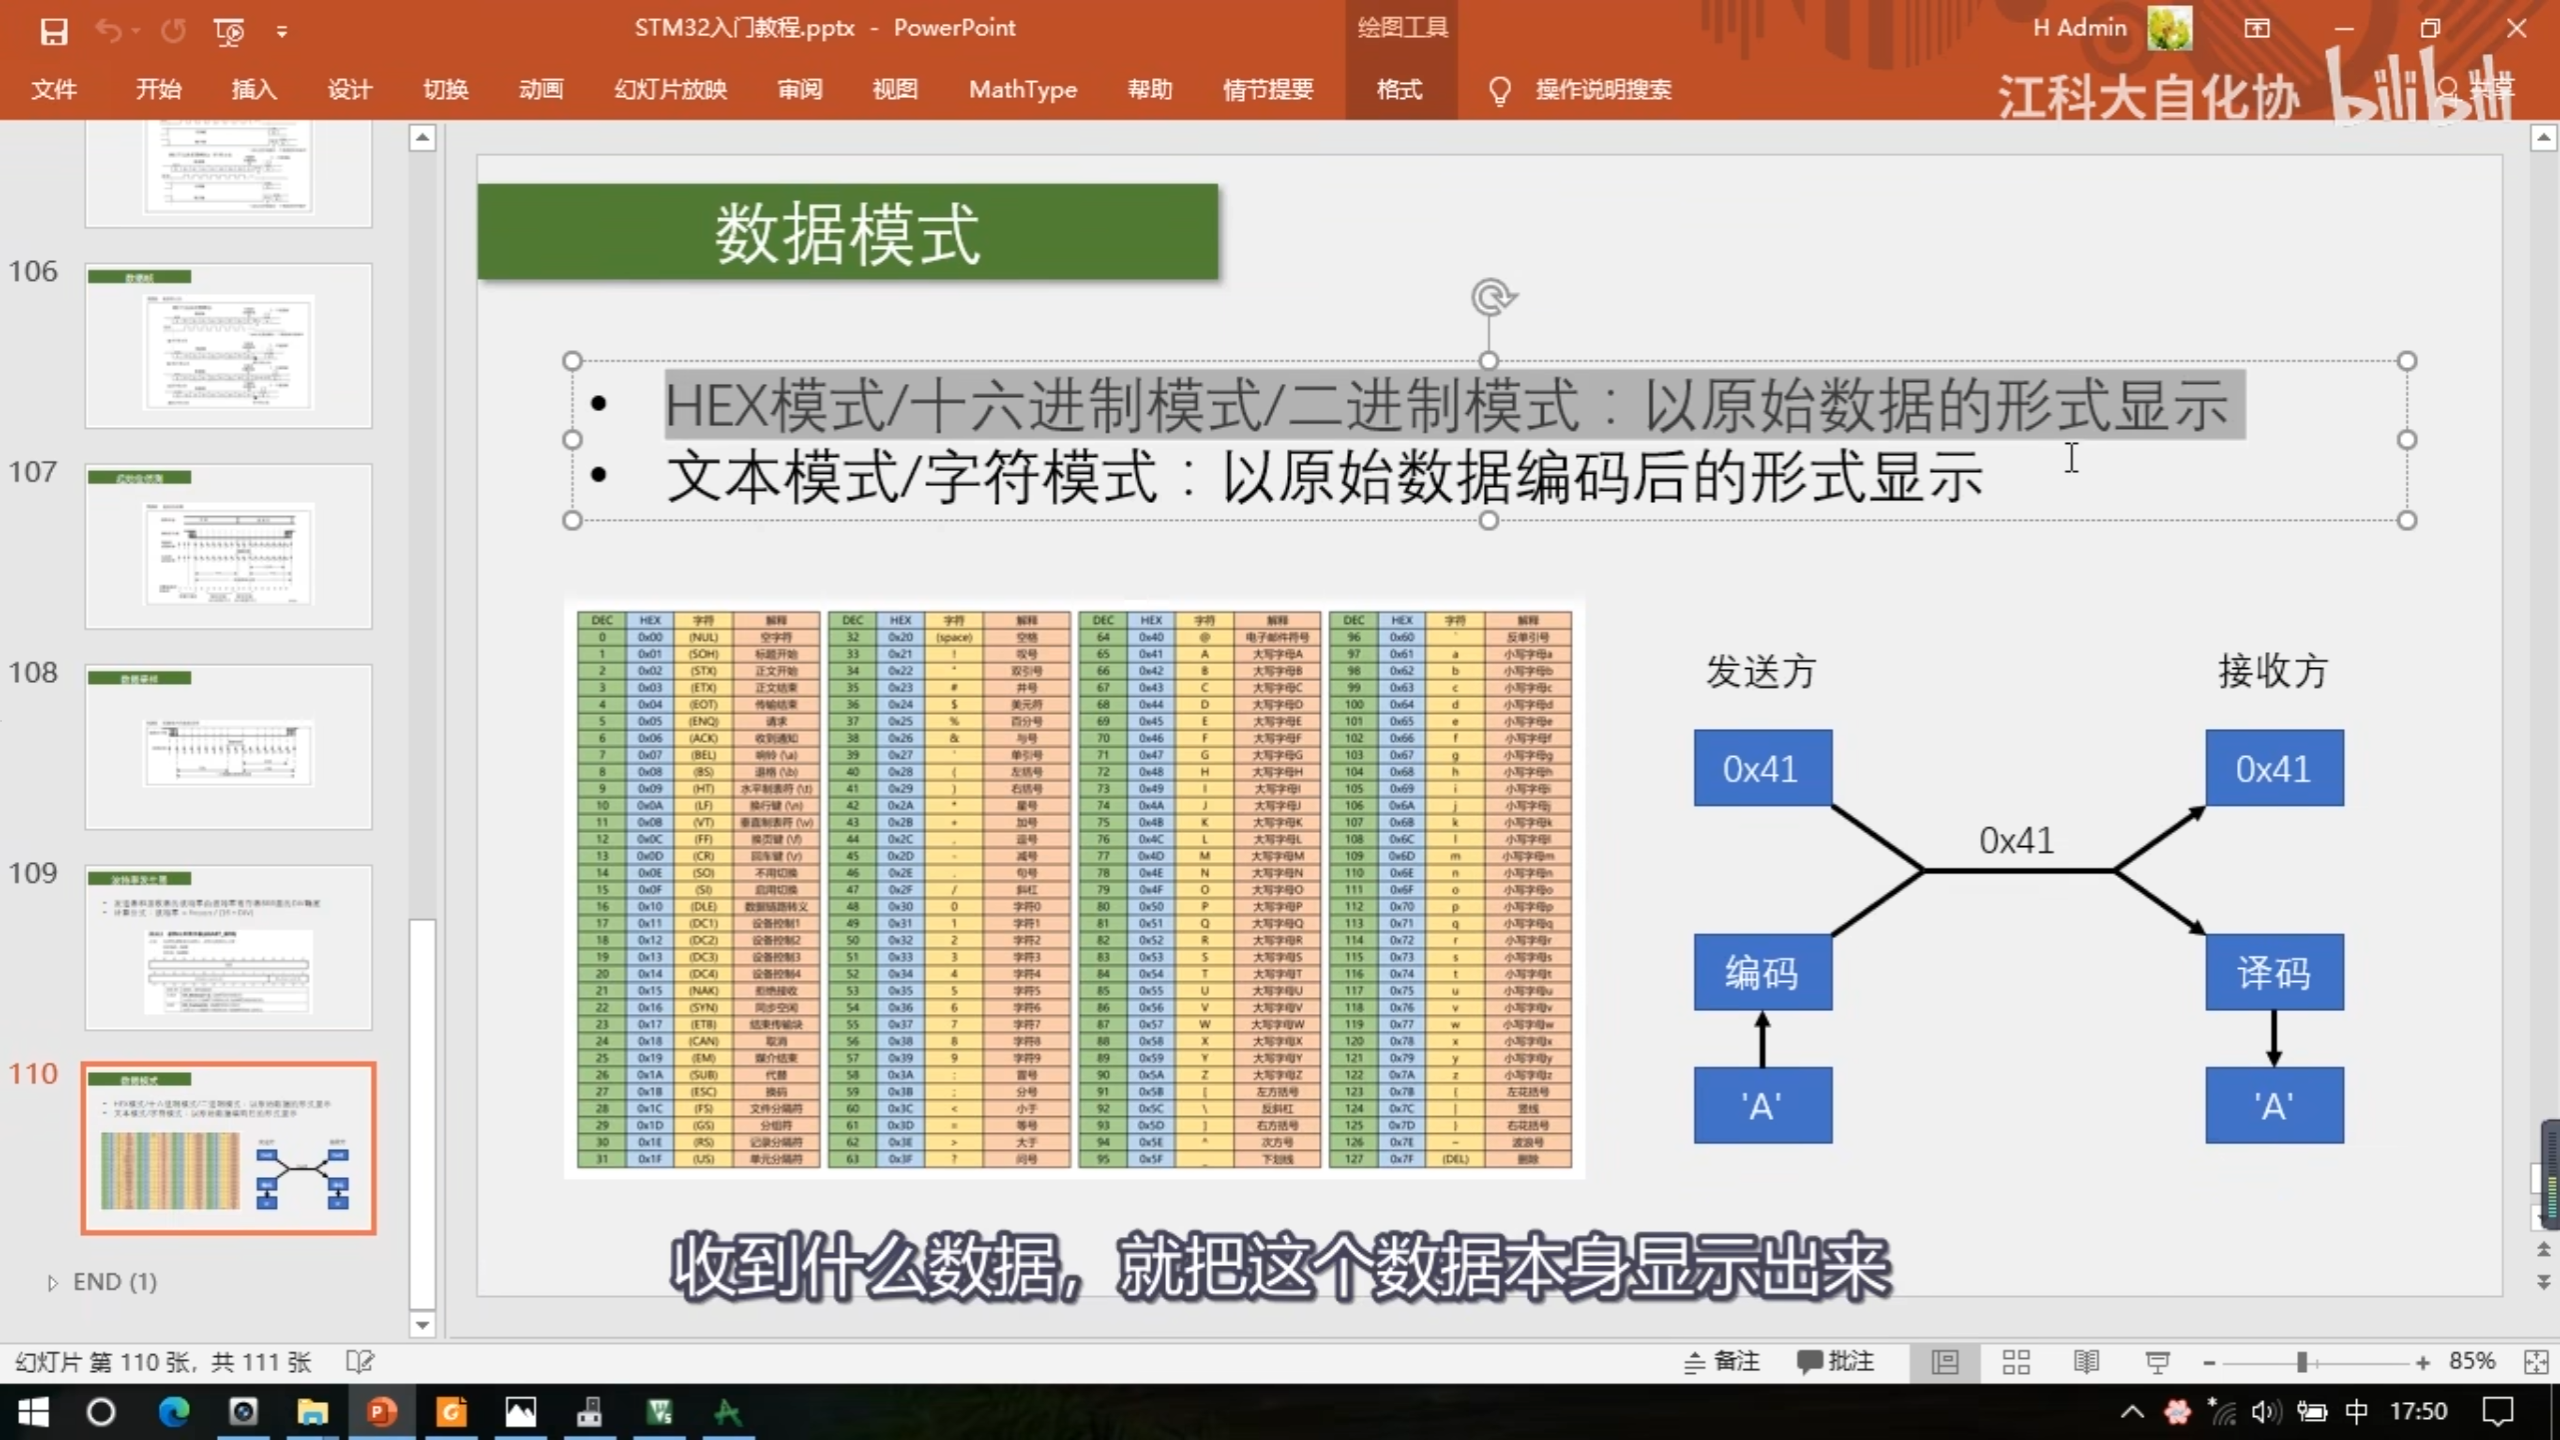Click Start From Beginning slideshow icon
This screenshot has width=2560, height=1440.
(x=229, y=31)
